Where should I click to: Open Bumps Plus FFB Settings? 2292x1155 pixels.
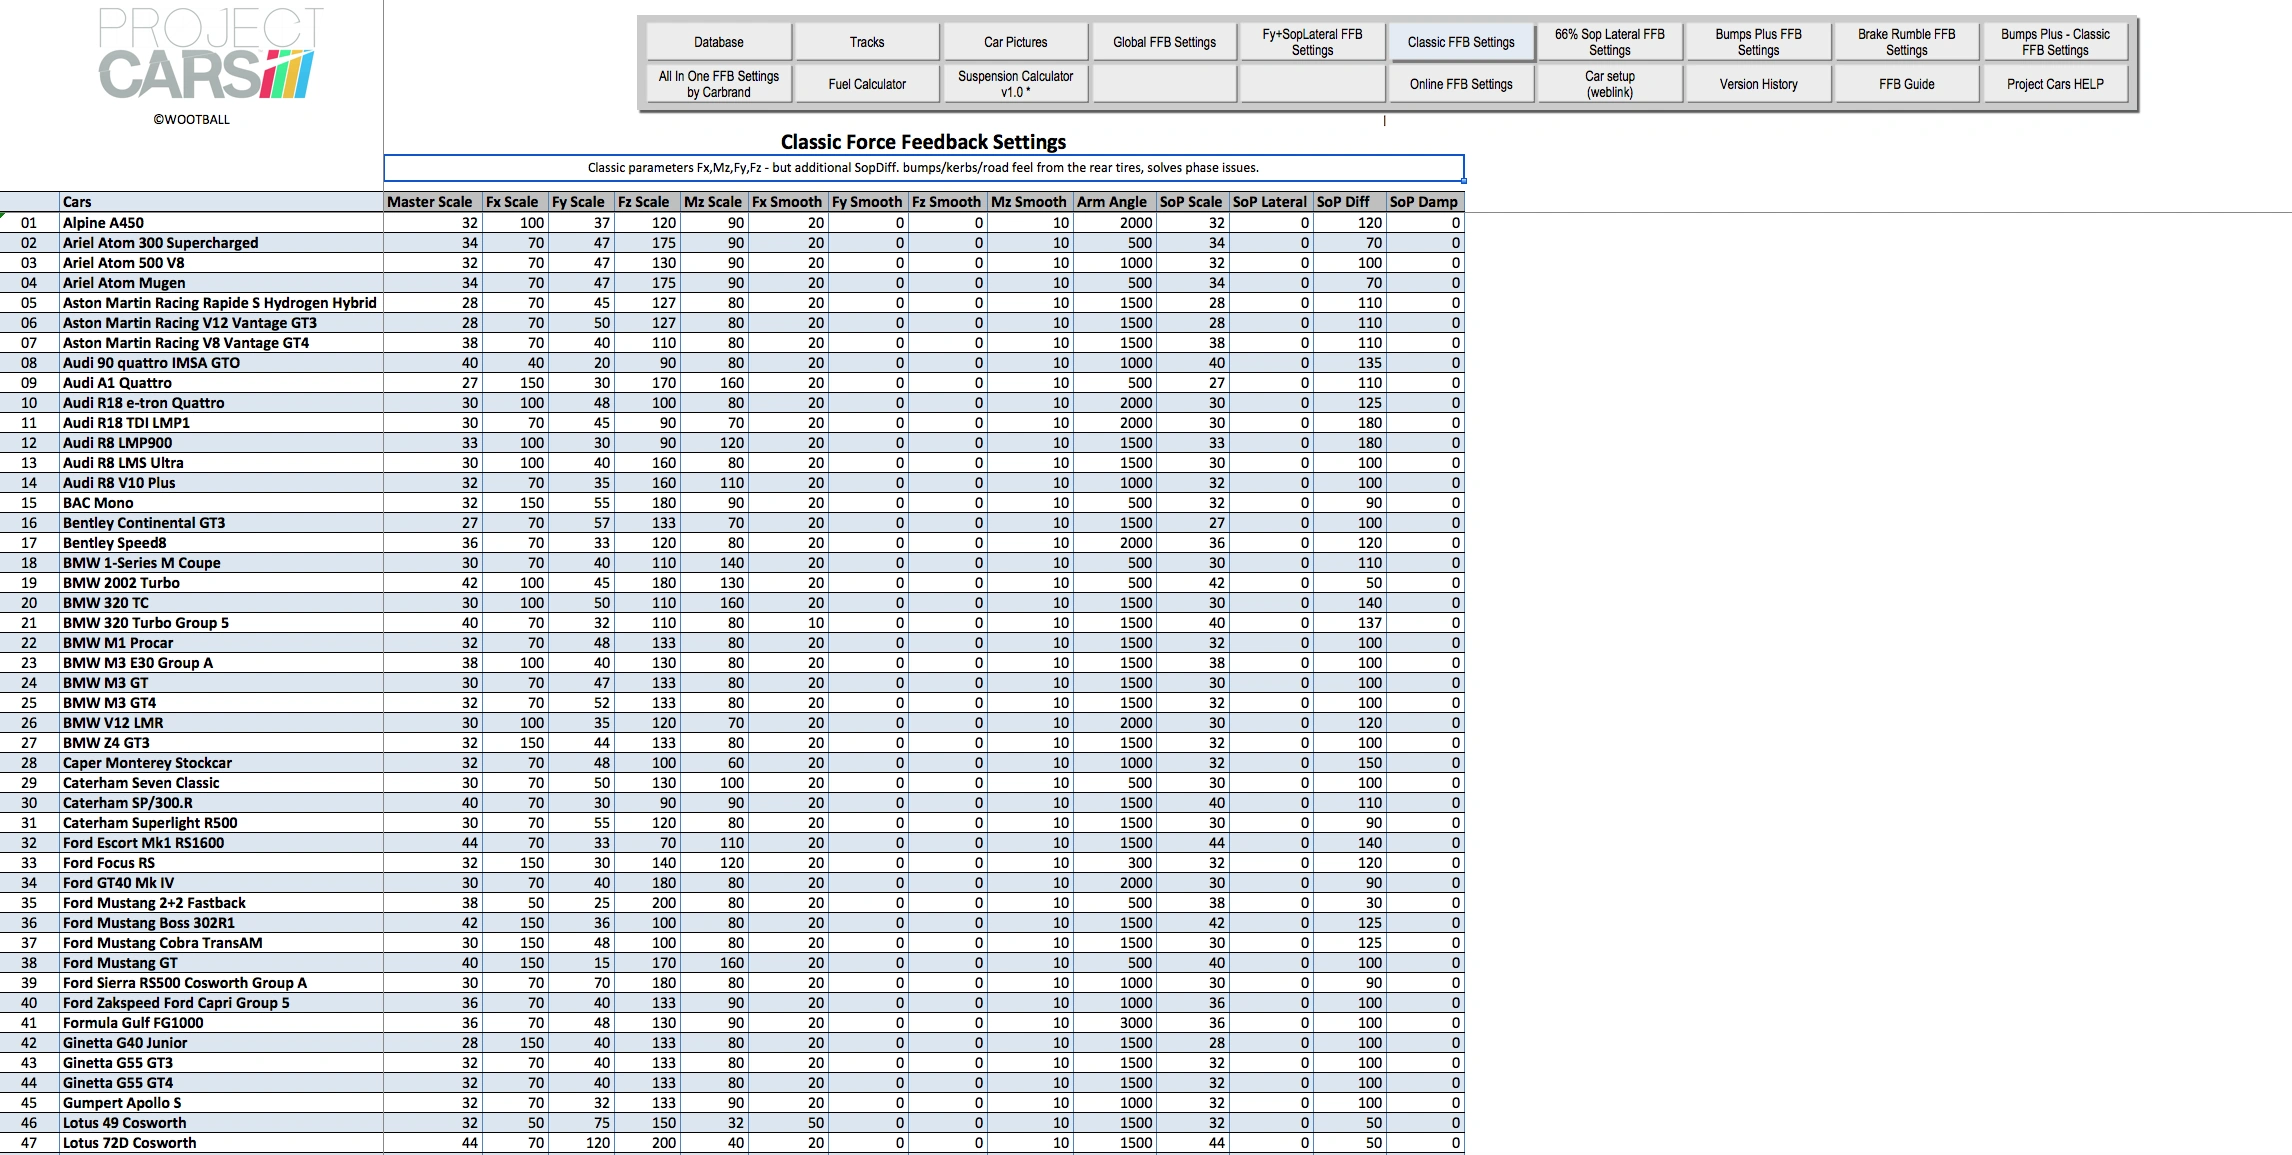coord(1758,42)
